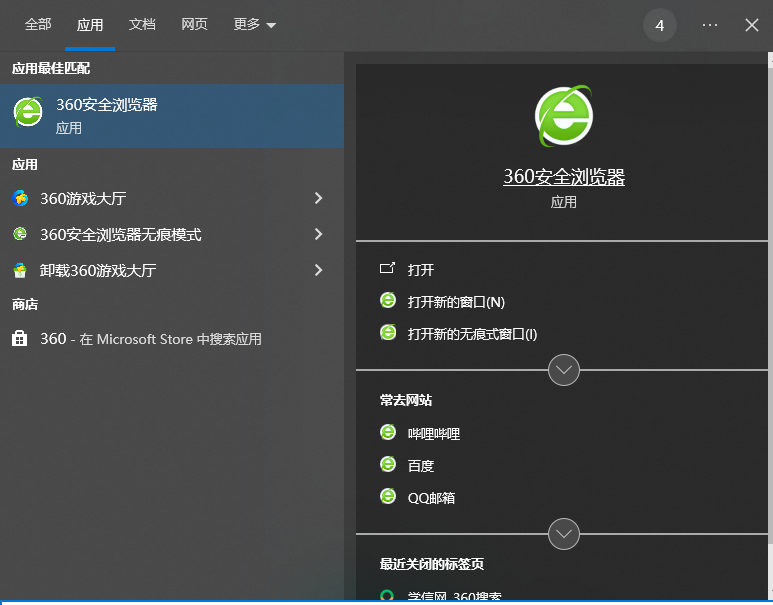Screen dimensions: 773x605
Task: Switch to the 全部 tab
Action: point(38,24)
